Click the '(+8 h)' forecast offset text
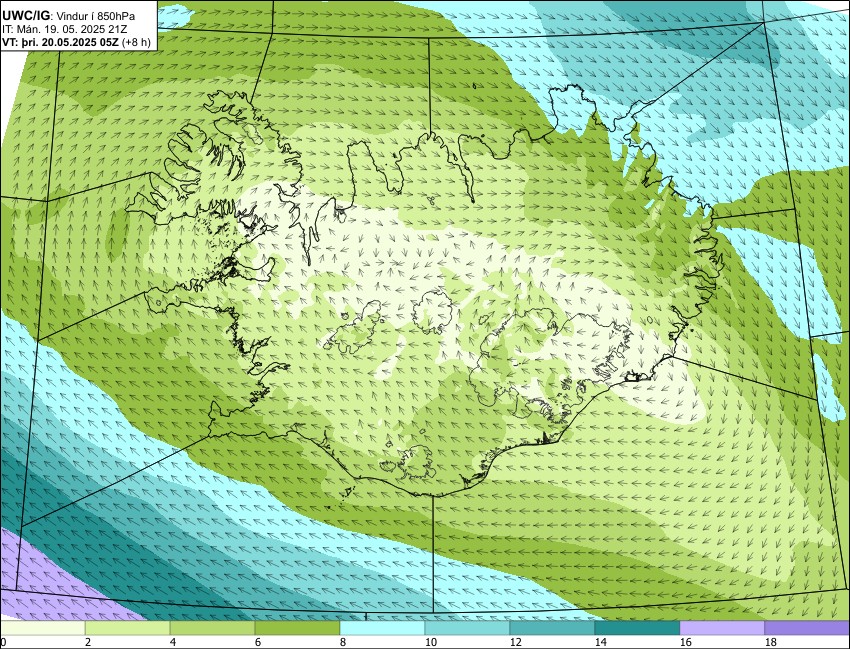This screenshot has height=649, width=850. click(x=137, y=43)
